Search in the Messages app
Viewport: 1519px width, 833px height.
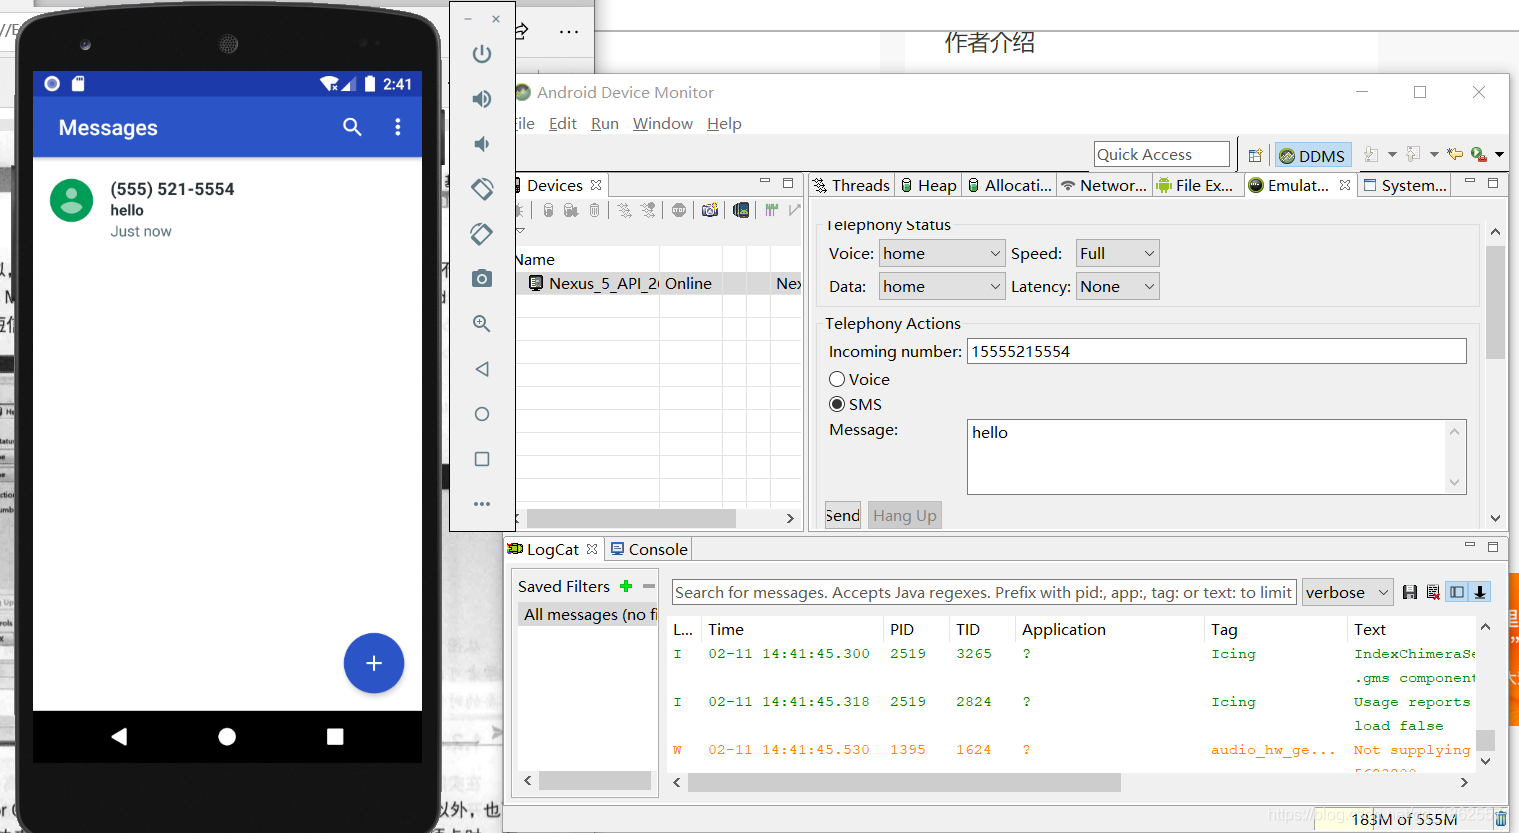point(352,127)
